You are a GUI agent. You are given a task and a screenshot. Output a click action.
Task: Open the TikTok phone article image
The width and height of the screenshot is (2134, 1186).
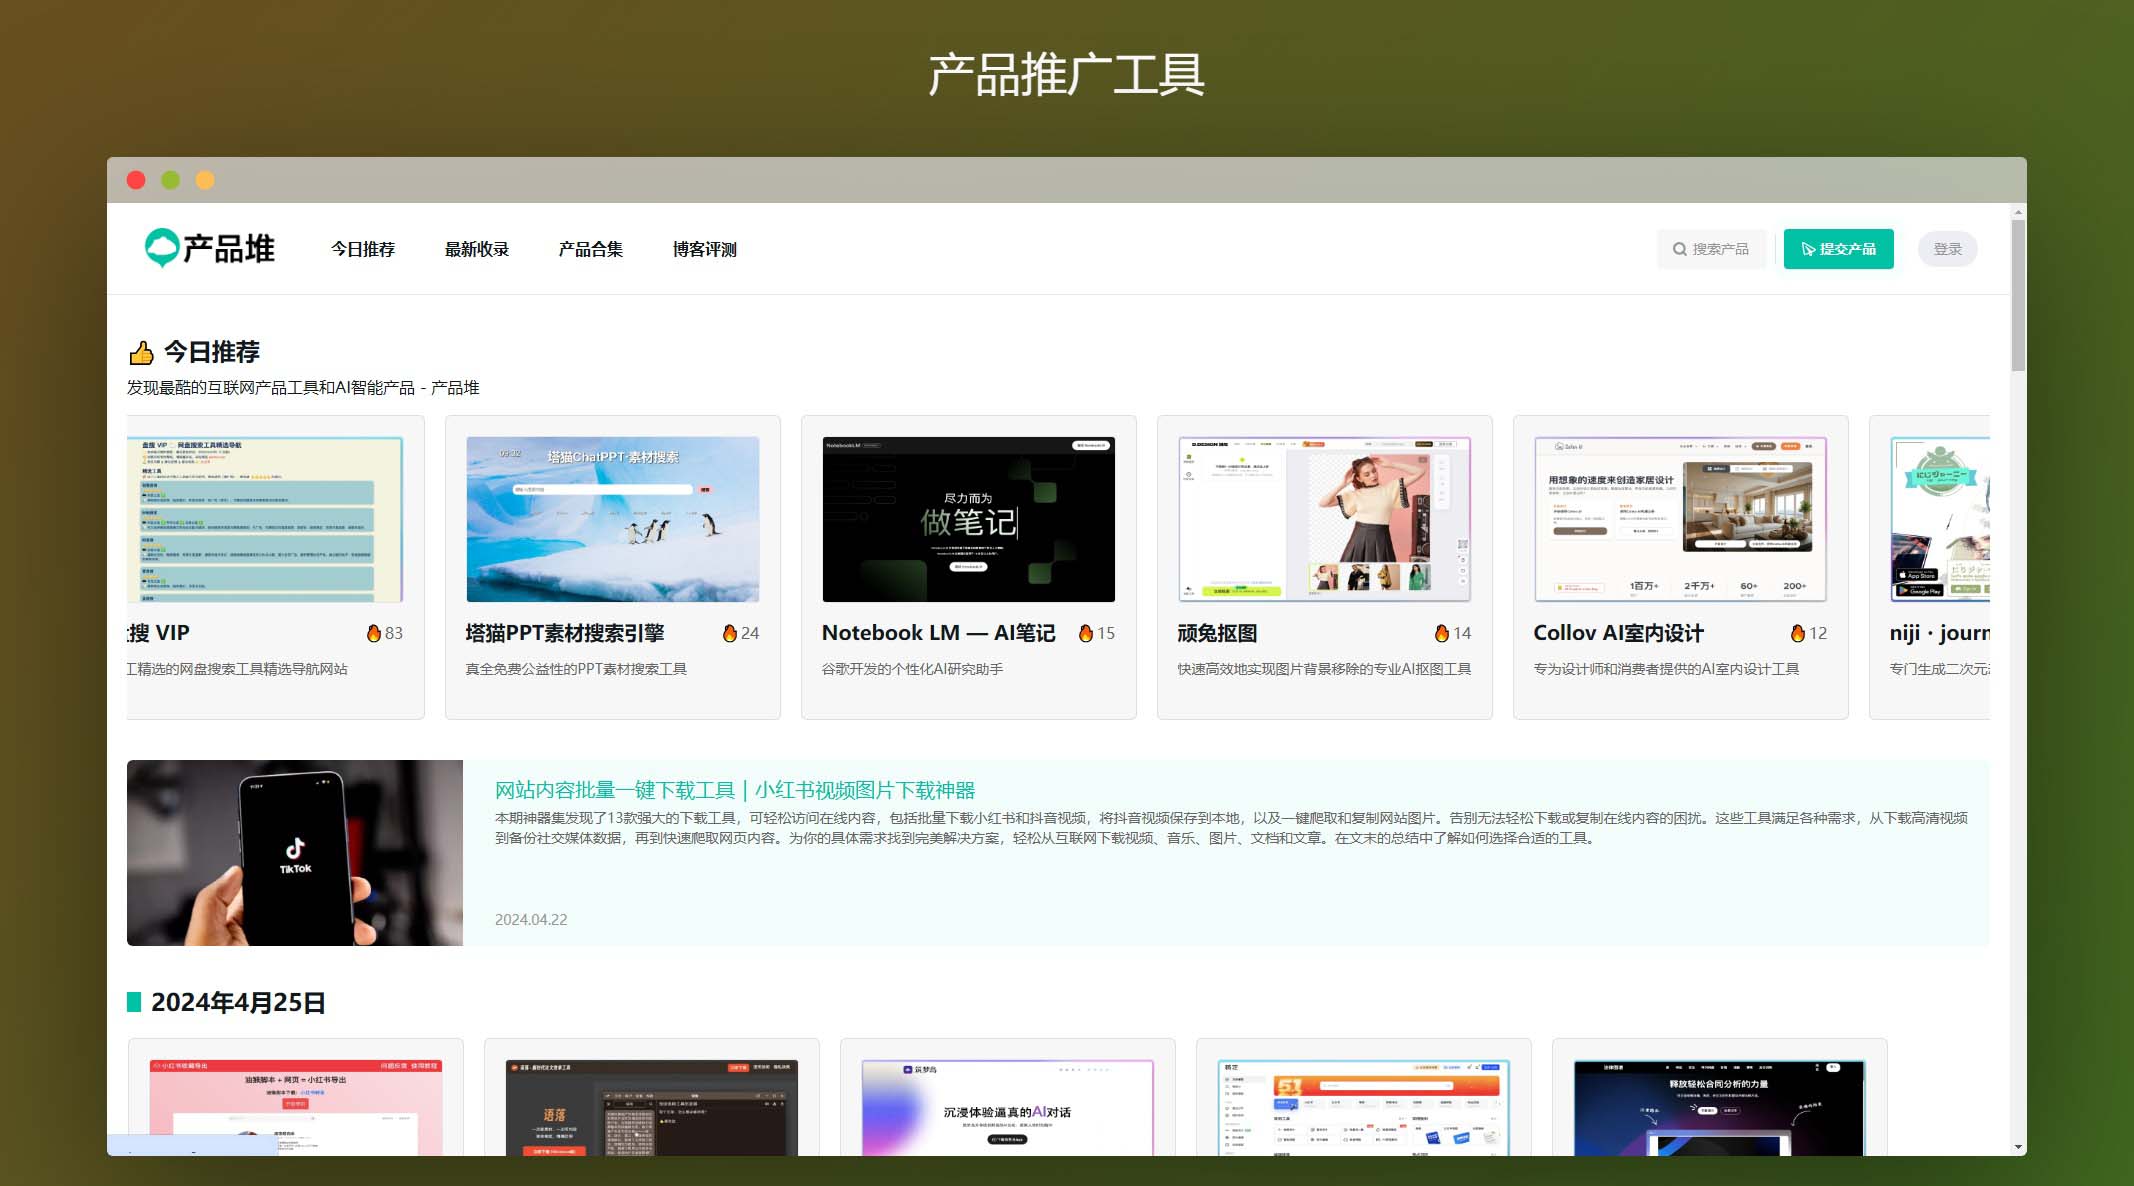pos(295,853)
